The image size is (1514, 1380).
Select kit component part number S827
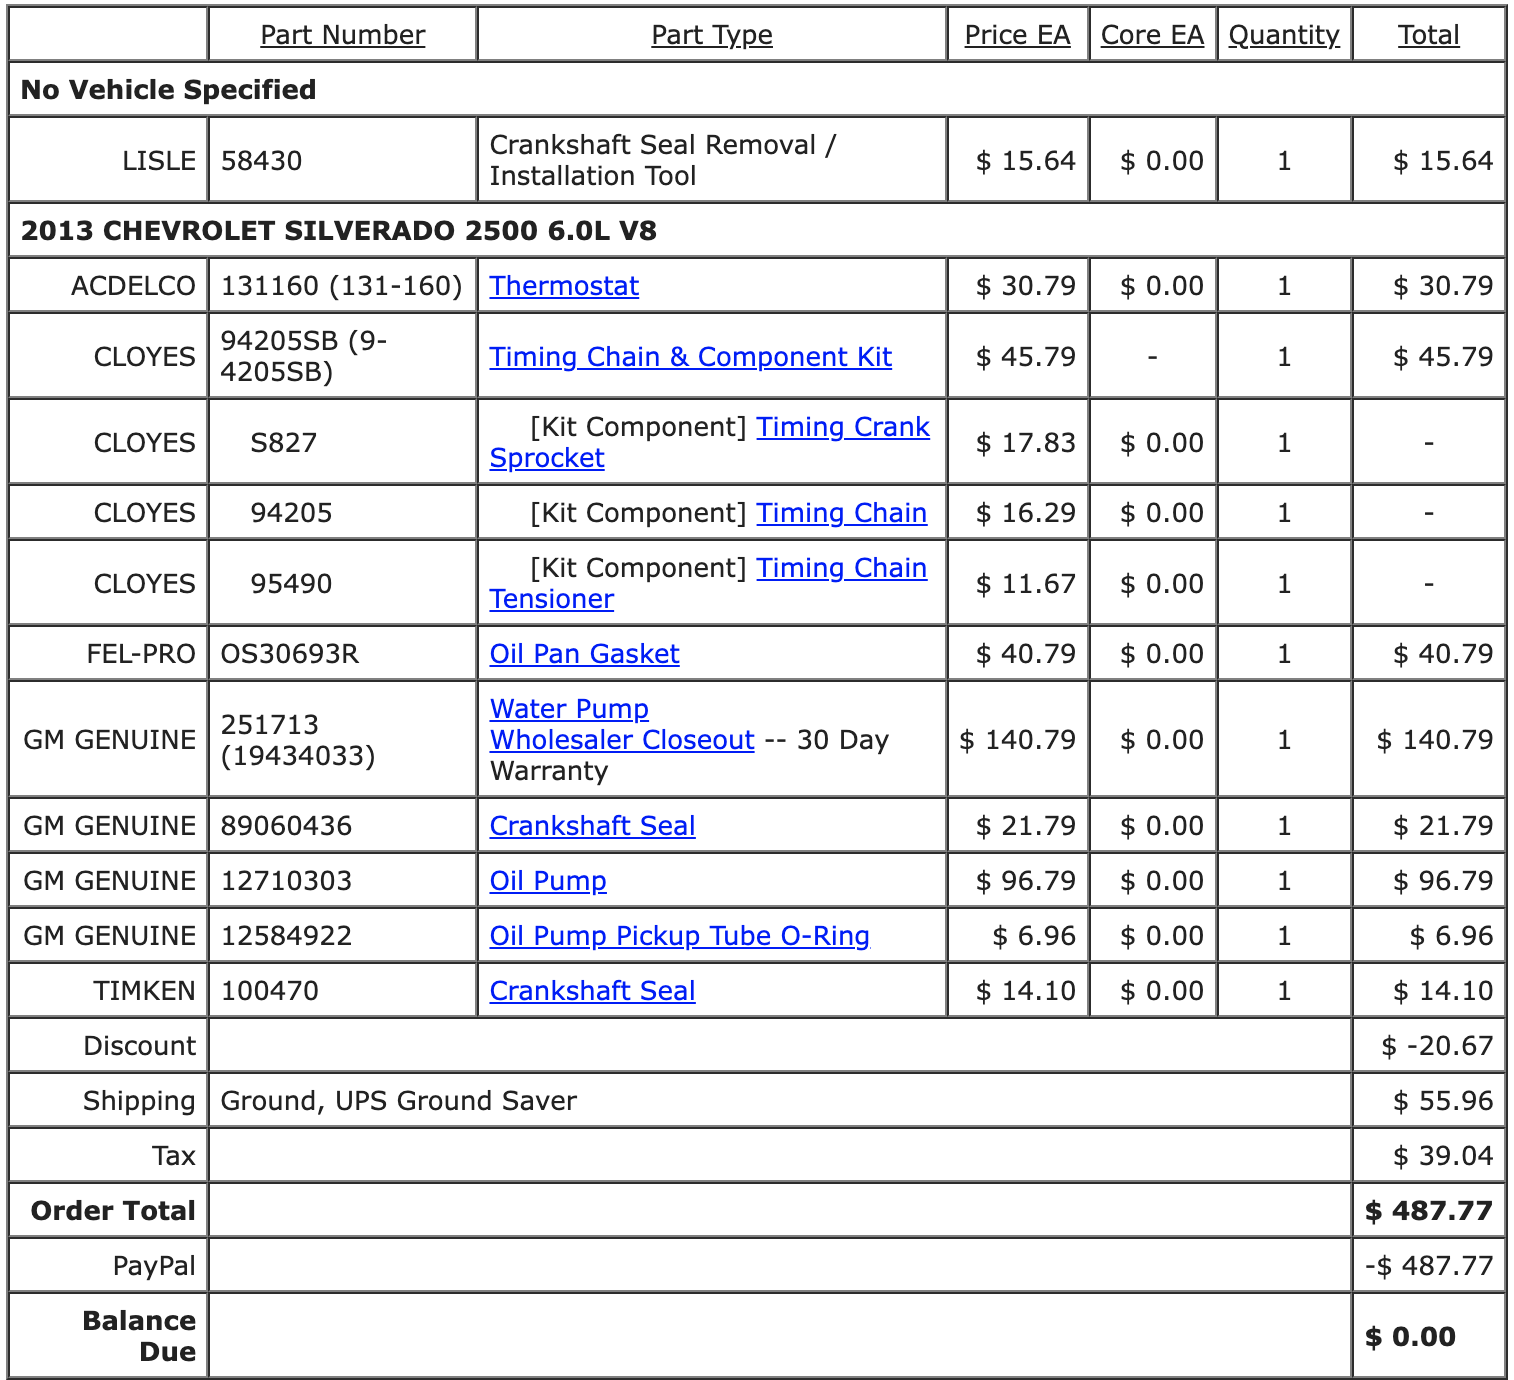tap(284, 443)
